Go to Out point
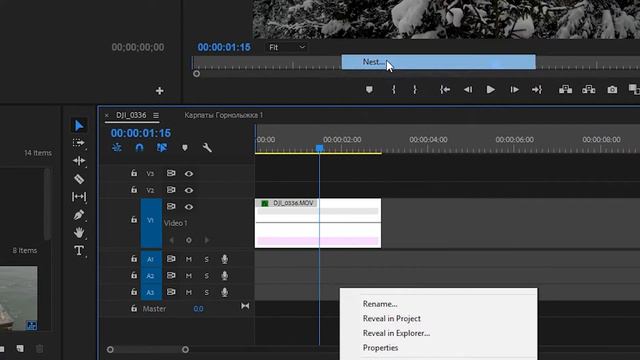 537,89
